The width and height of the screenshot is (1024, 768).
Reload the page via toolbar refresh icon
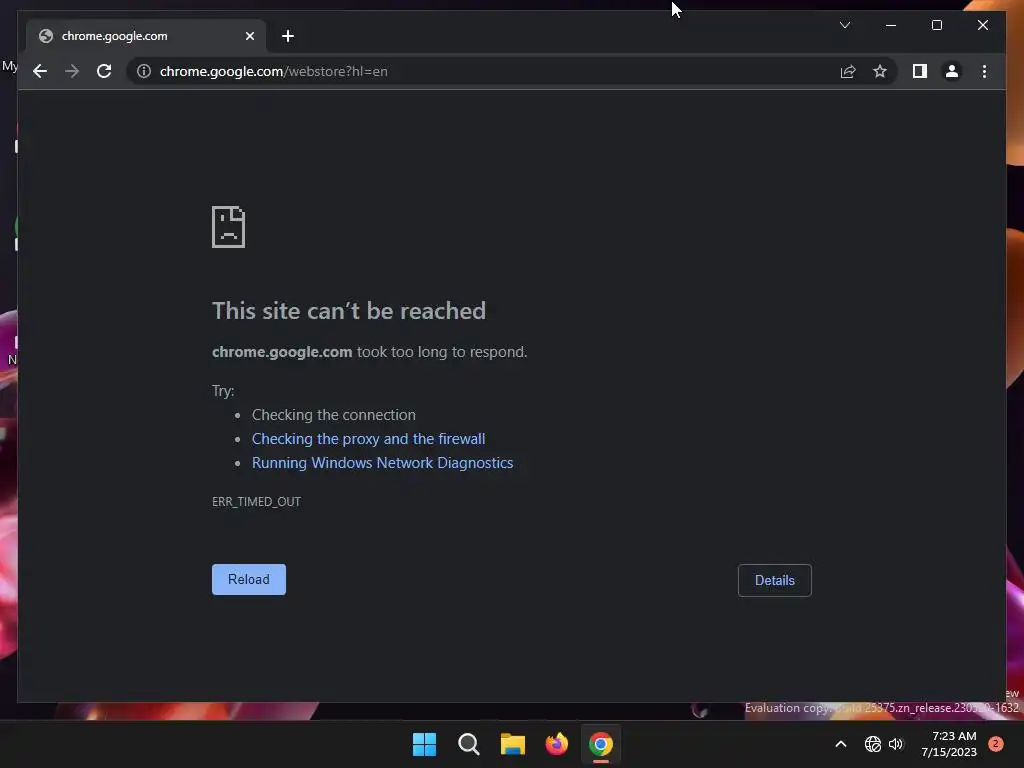(x=104, y=71)
